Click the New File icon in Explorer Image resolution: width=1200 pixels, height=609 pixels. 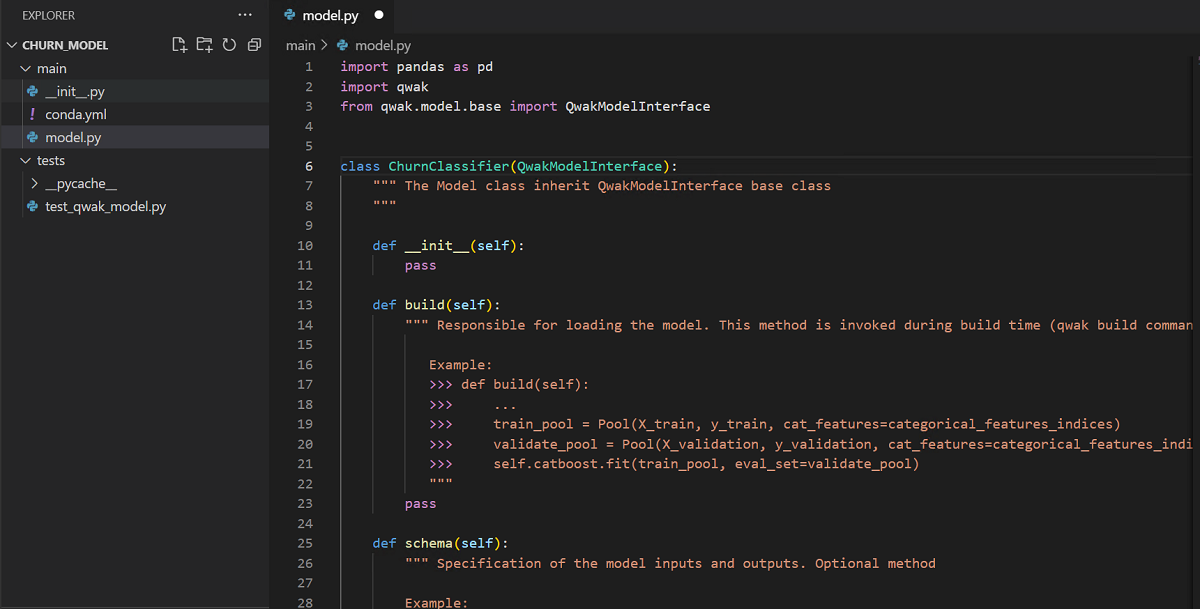[179, 45]
